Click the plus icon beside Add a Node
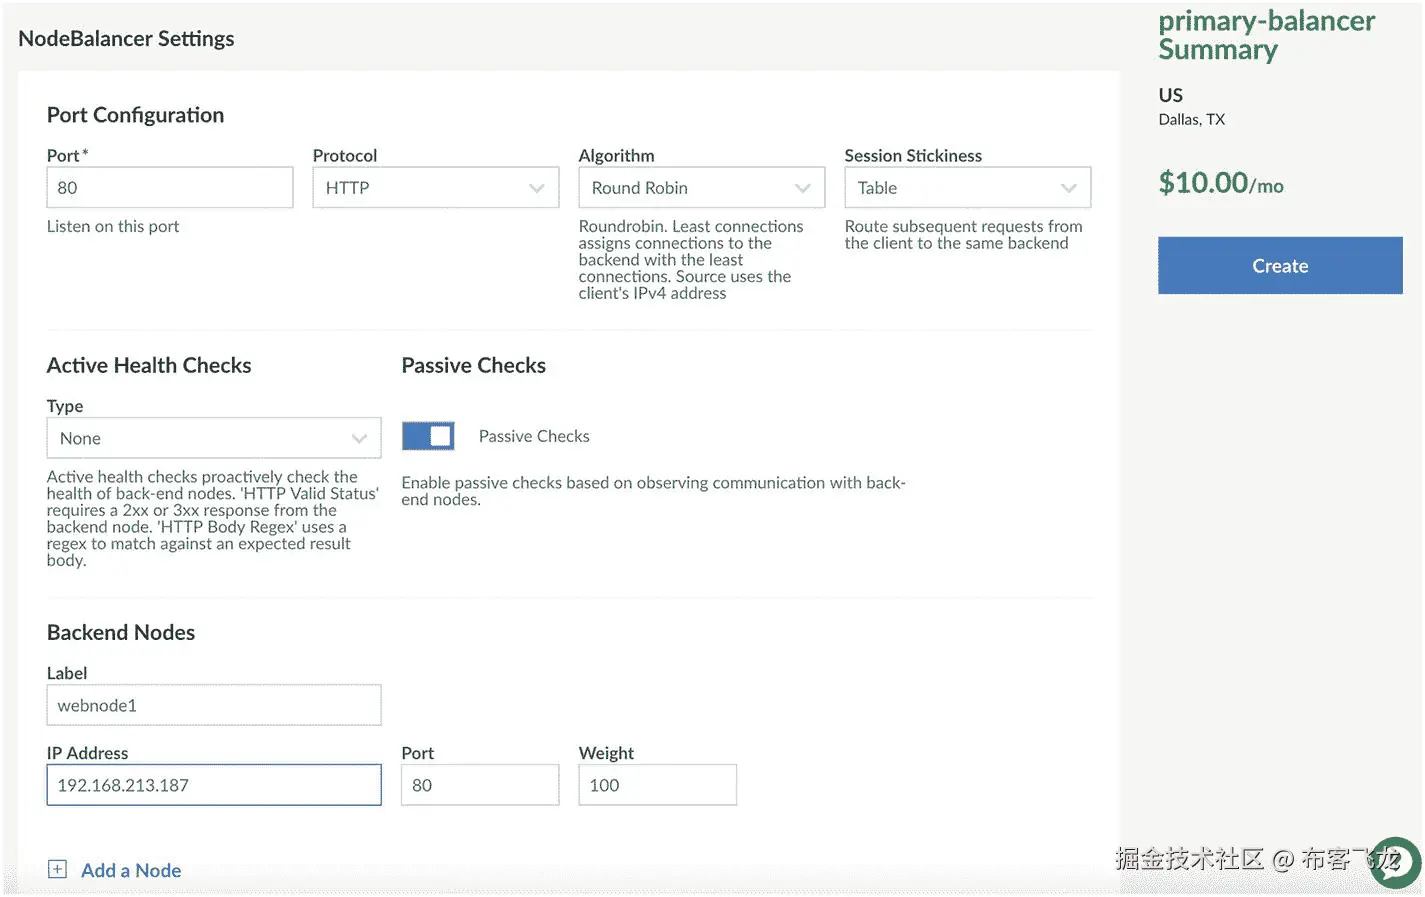1425x897 pixels. [58, 869]
